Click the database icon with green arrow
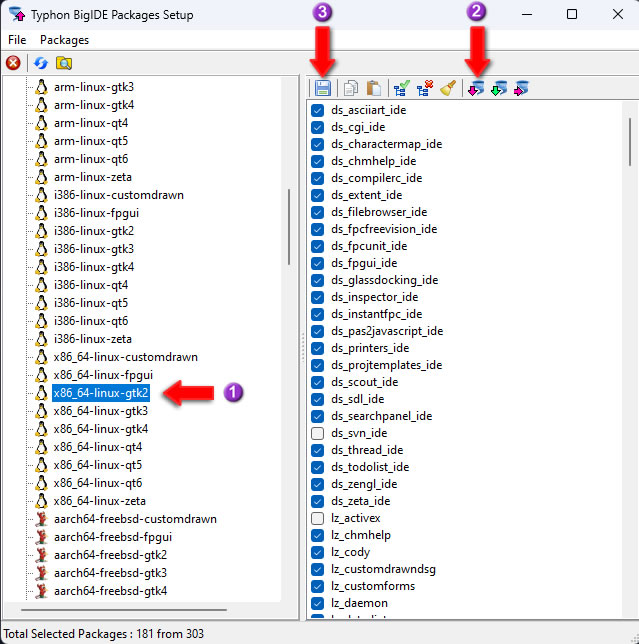This screenshot has height=644, width=639. tap(499, 88)
